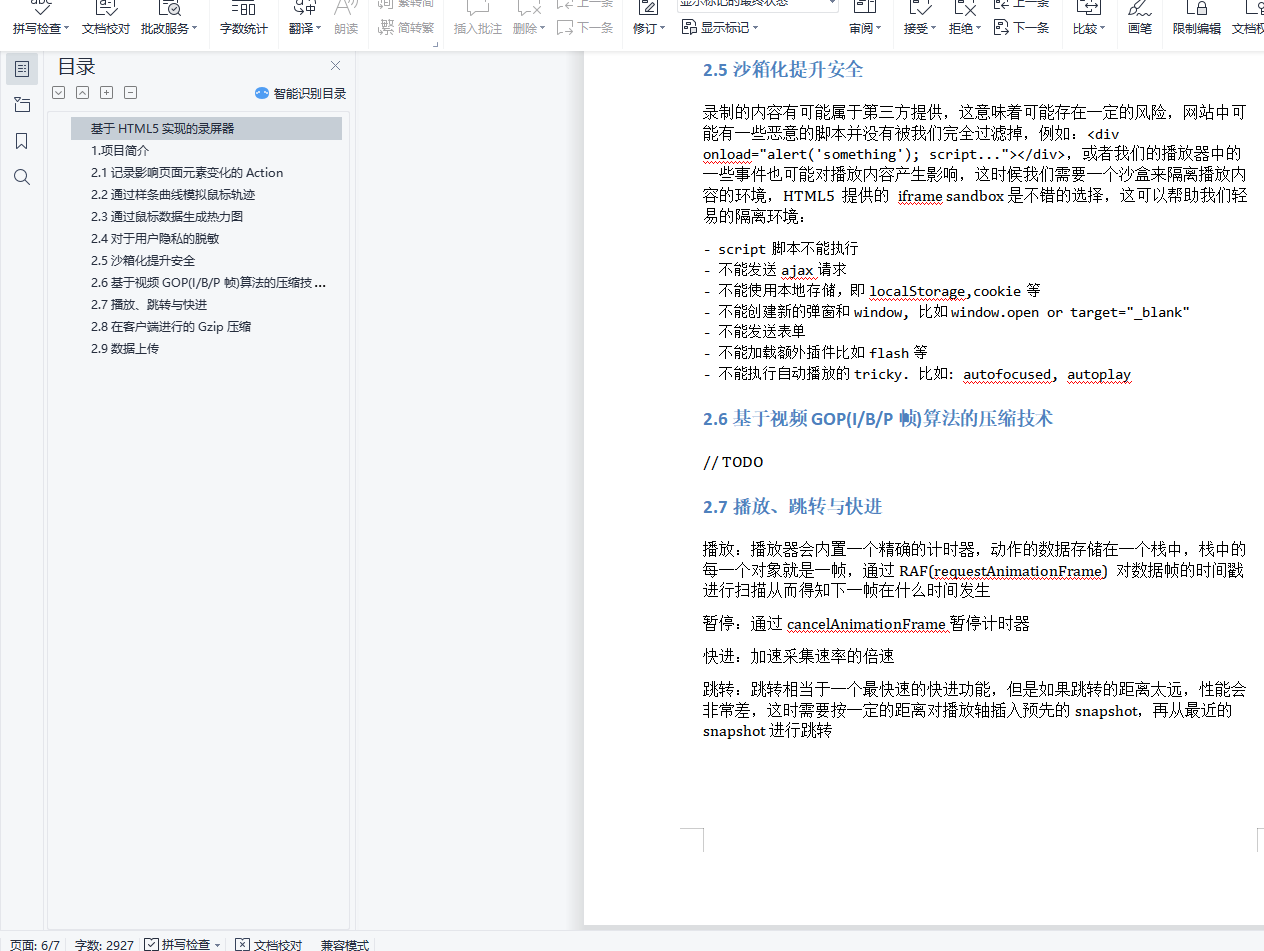Click the document heading 2.7 播放、跳转与快进
This screenshot has height=951, width=1264.
coord(792,507)
